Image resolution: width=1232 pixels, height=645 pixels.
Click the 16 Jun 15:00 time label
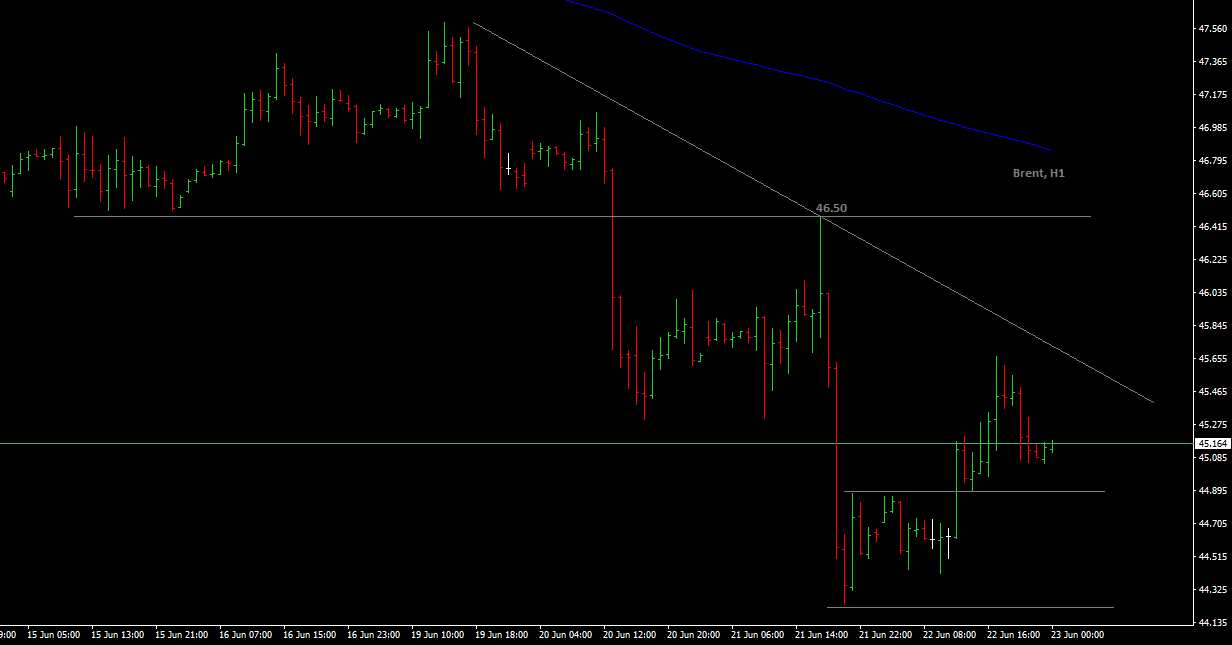[x=309, y=634]
